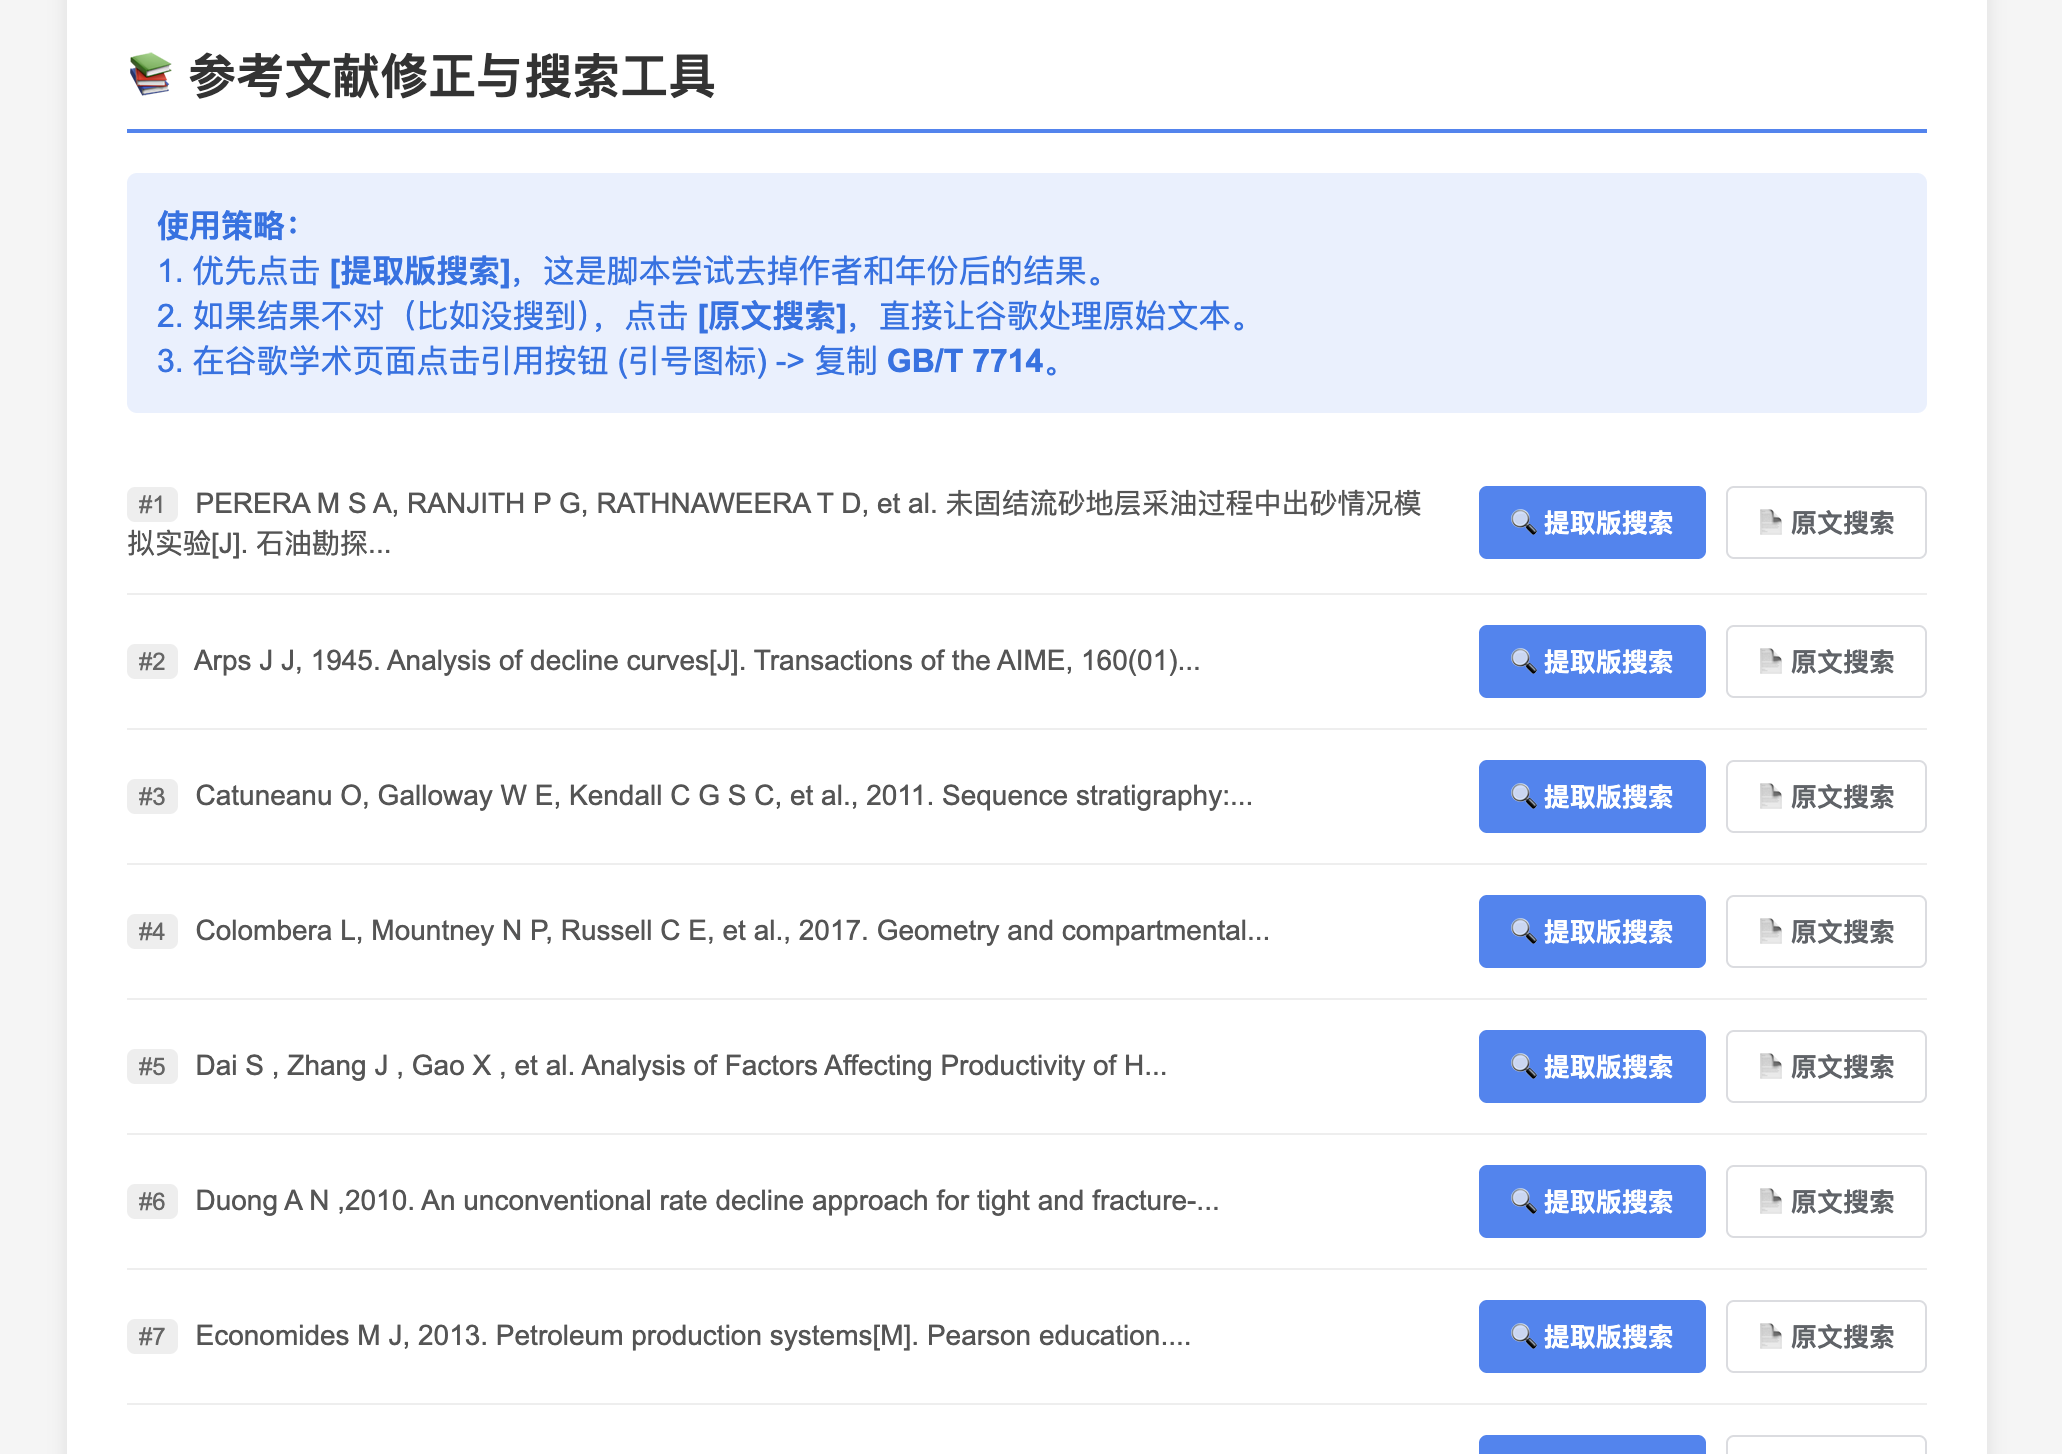Click the Arps decline curves reference text
Image resolution: width=2062 pixels, height=1454 pixels.
point(696,661)
